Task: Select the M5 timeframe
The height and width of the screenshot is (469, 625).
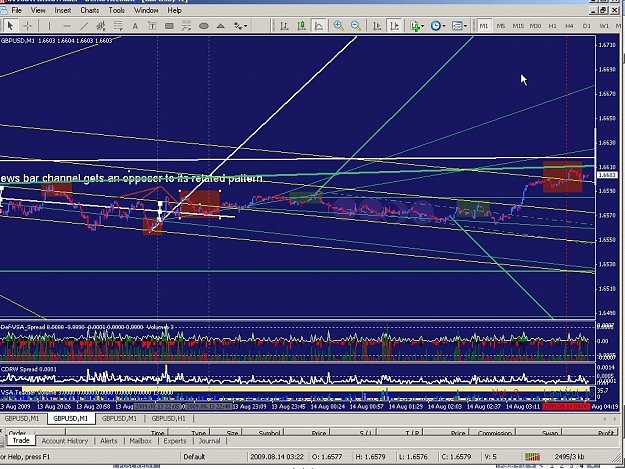Action: pyautogui.click(x=501, y=26)
